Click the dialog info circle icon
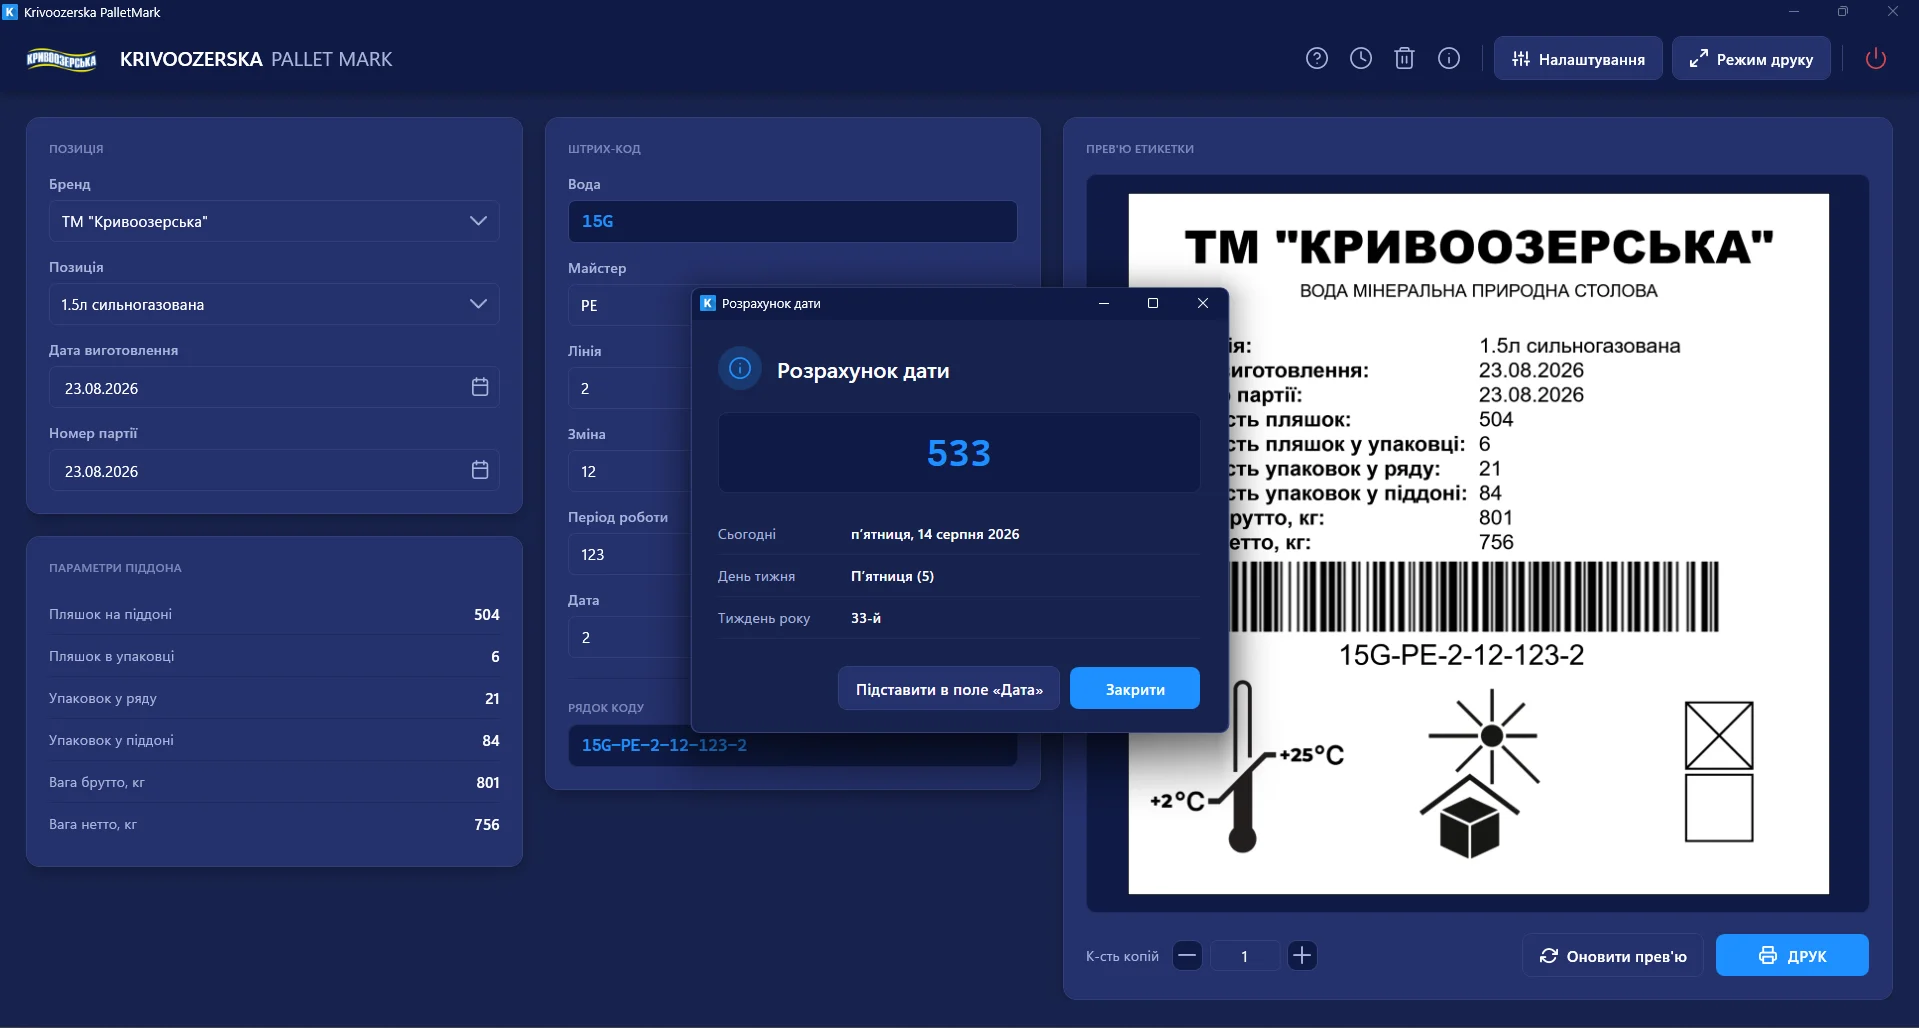 click(740, 369)
